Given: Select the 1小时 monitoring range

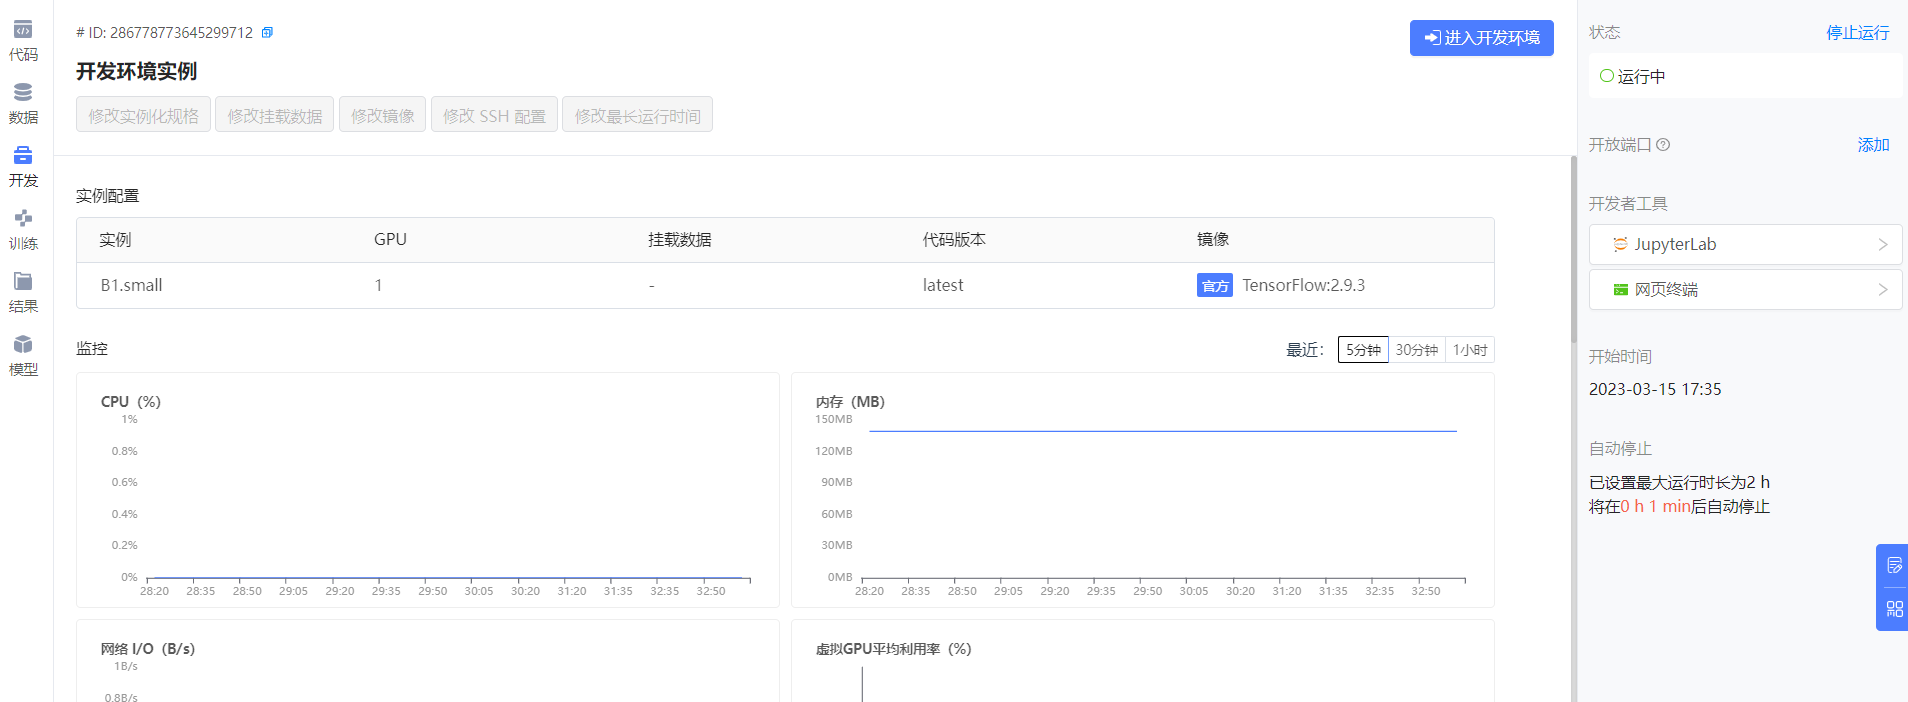Looking at the screenshot, I should (x=1470, y=350).
